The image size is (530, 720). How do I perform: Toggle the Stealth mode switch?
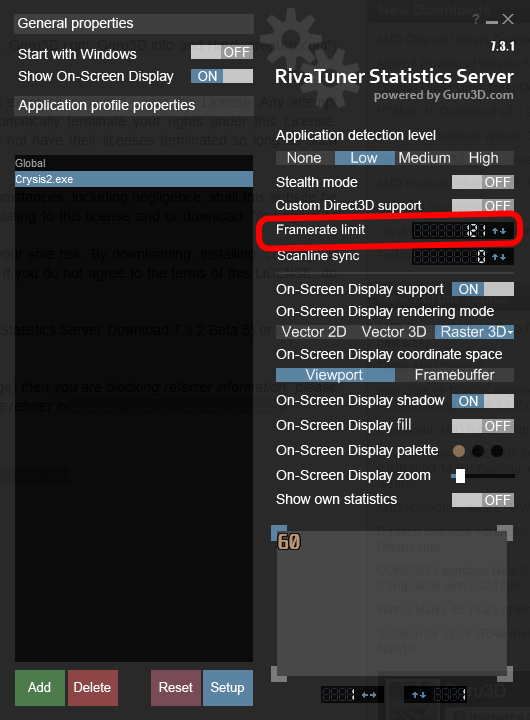coord(483,182)
